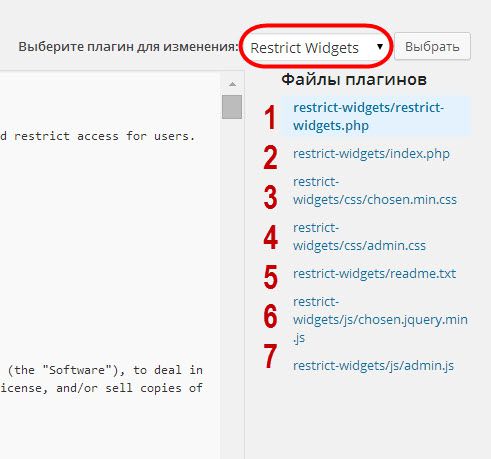Open restrict-widgets/index.php file
Image resolution: width=491 pixels, height=459 pixels.
371,154
